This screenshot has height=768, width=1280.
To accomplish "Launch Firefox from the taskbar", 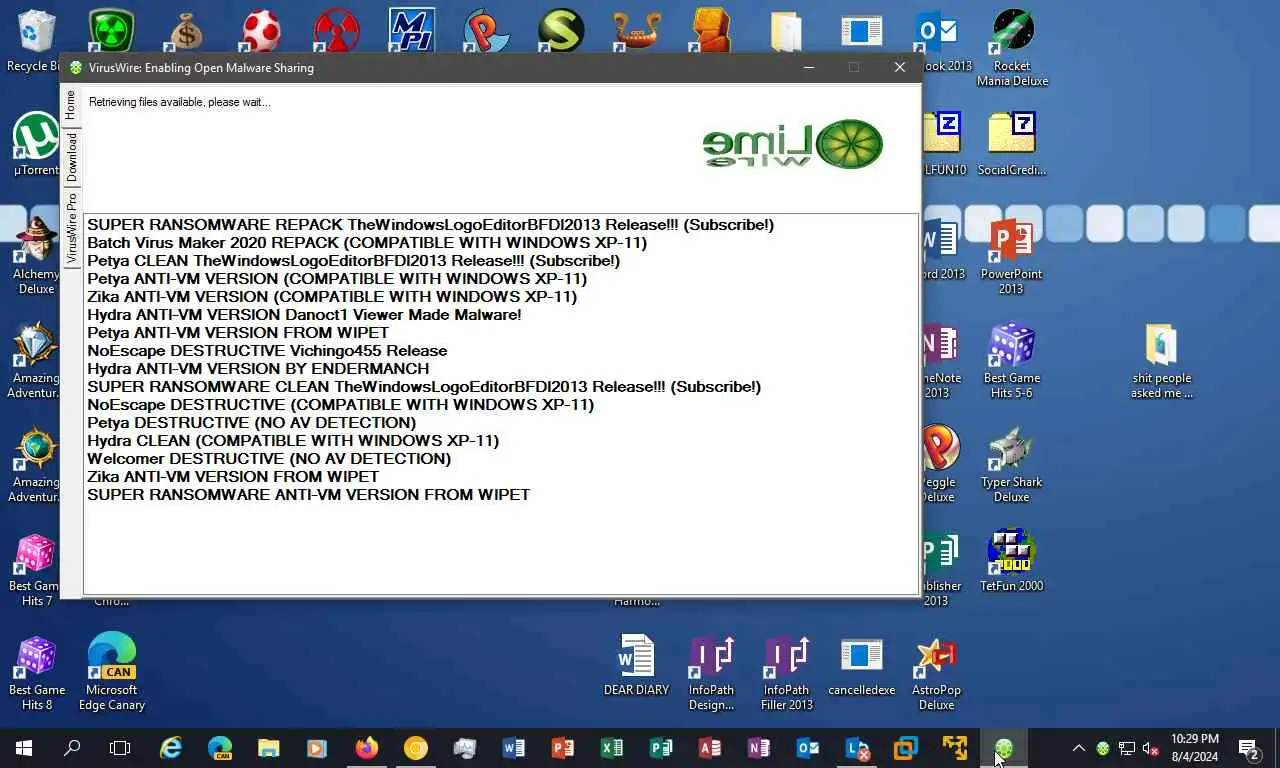I will pos(367,748).
